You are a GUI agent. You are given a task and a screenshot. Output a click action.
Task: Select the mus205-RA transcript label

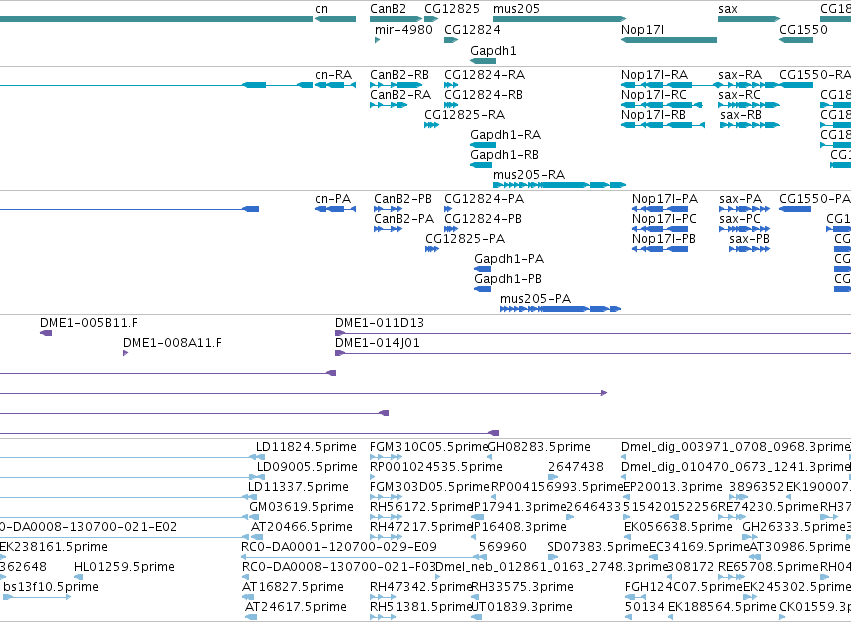click(529, 175)
